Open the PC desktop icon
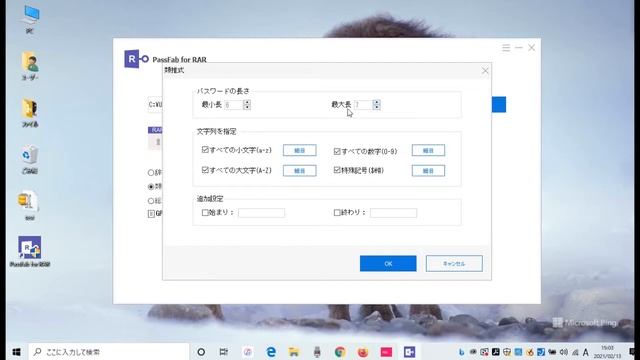This screenshot has width=640, height=360. [30, 18]
